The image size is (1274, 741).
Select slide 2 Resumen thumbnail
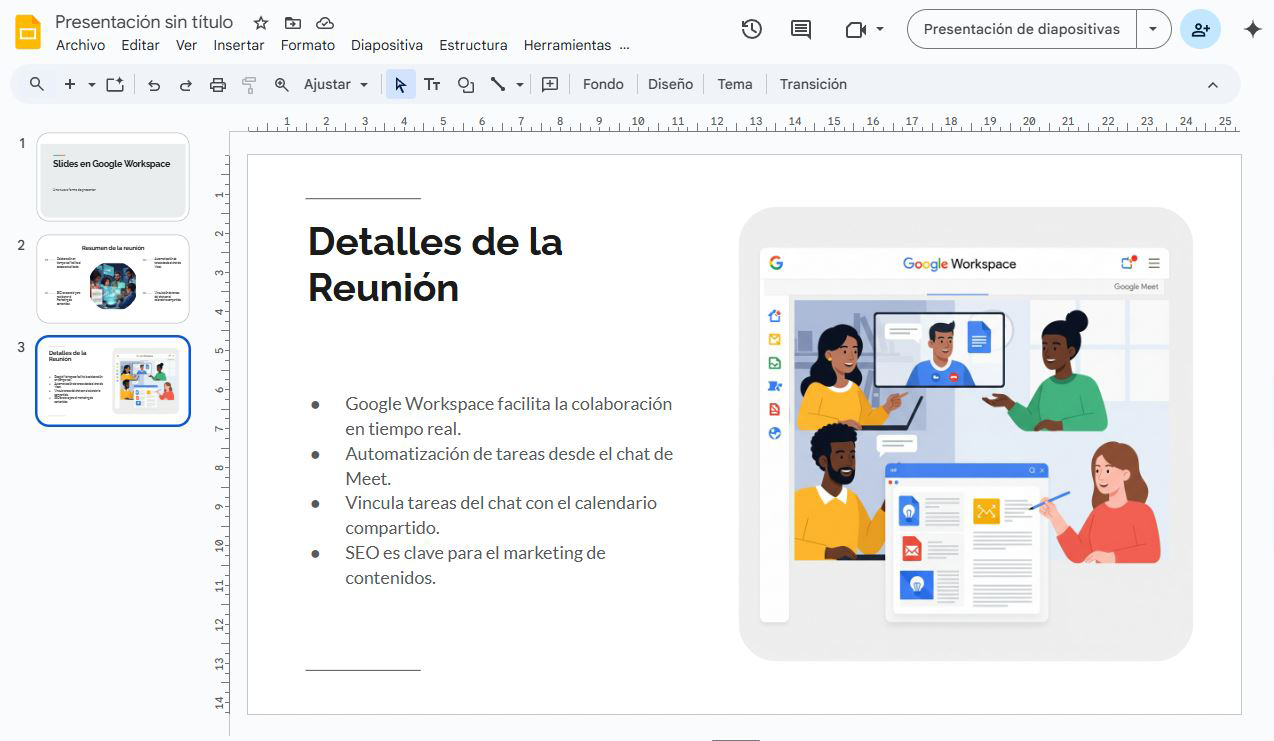tap(113, 279)
